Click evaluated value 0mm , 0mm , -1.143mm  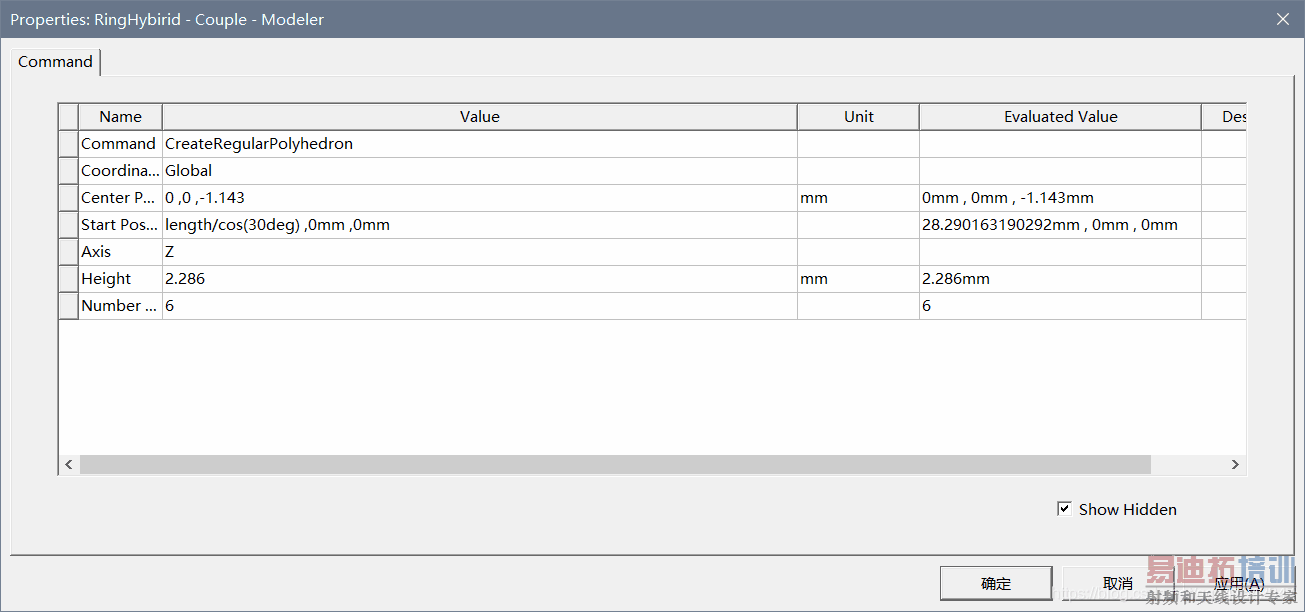(1060, 198)
